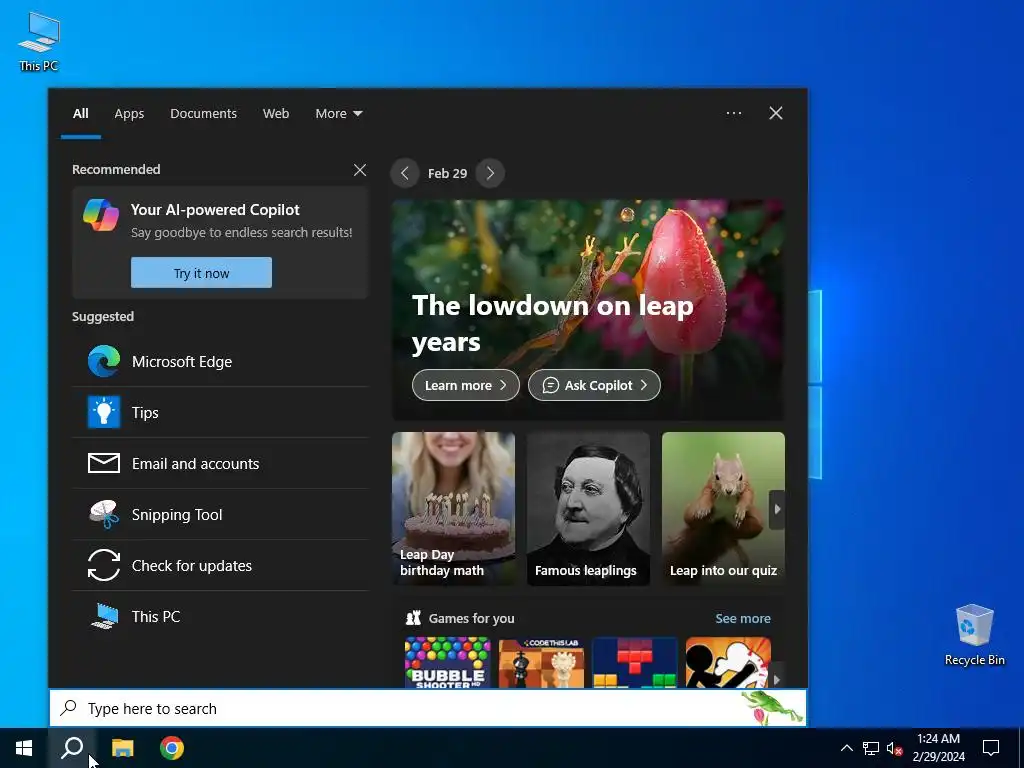Open the Tips app suggestion

[x=221, y=412]
